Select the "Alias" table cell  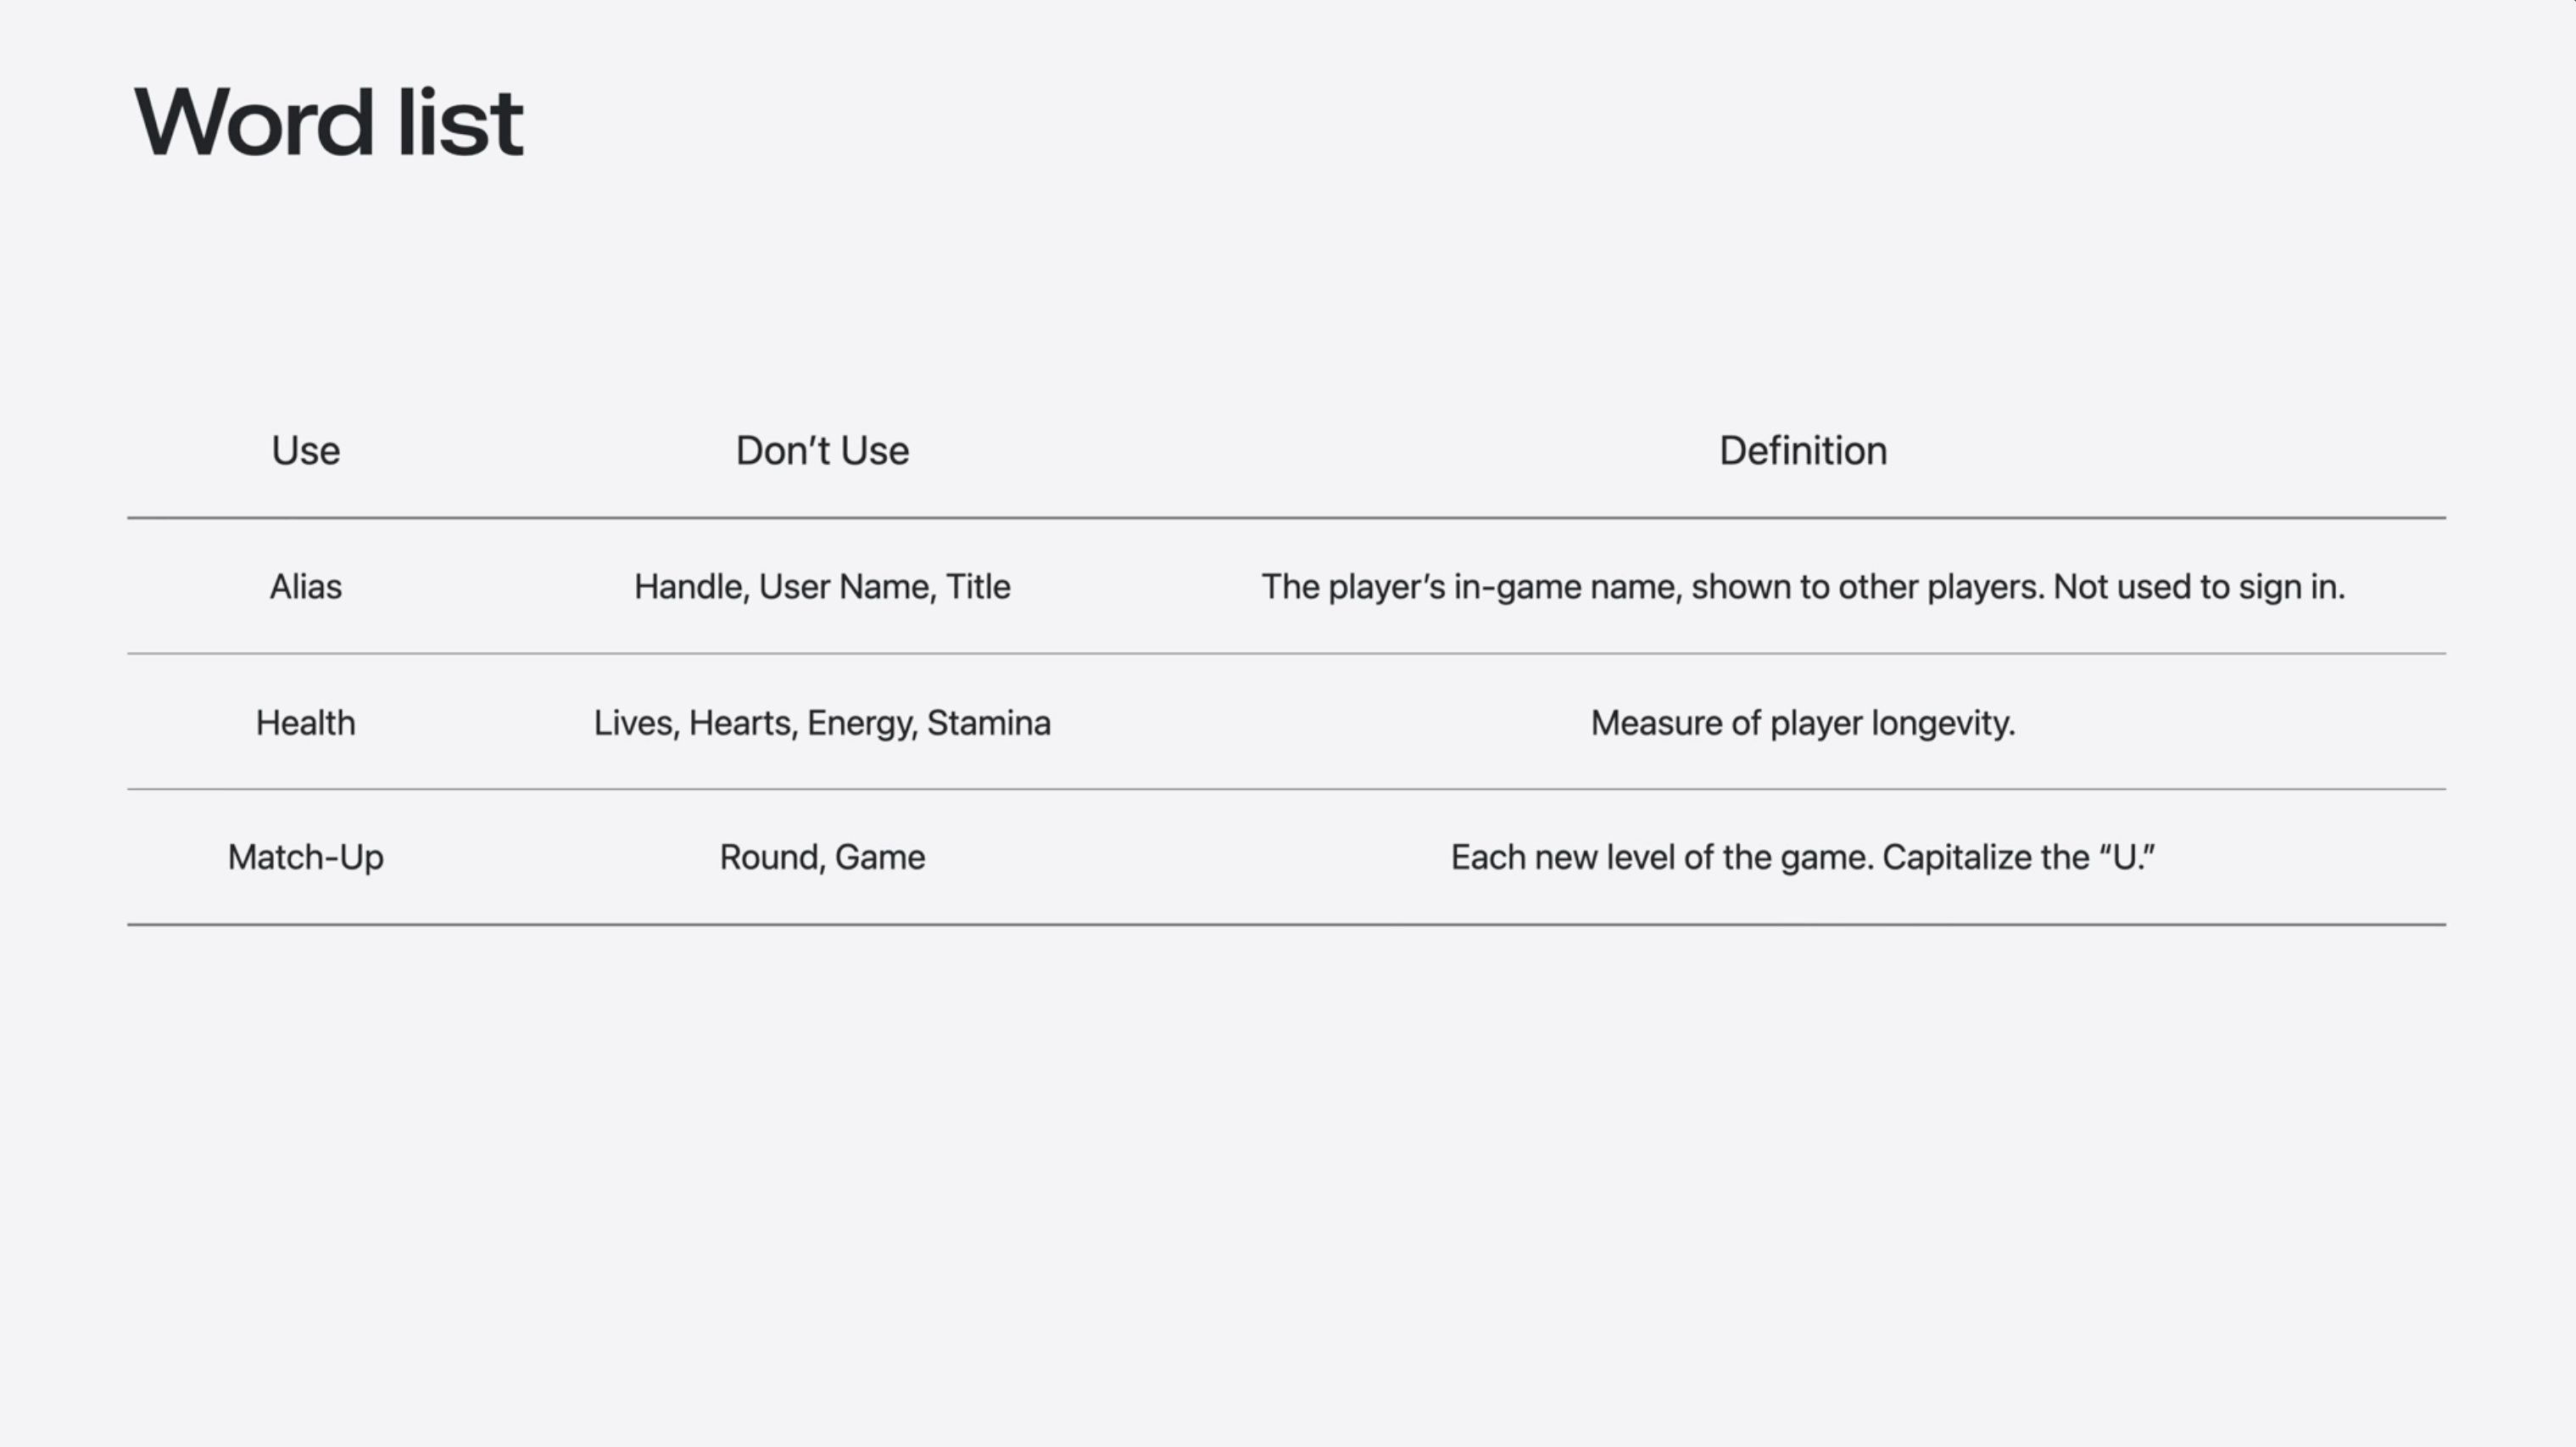pos(306,587)
